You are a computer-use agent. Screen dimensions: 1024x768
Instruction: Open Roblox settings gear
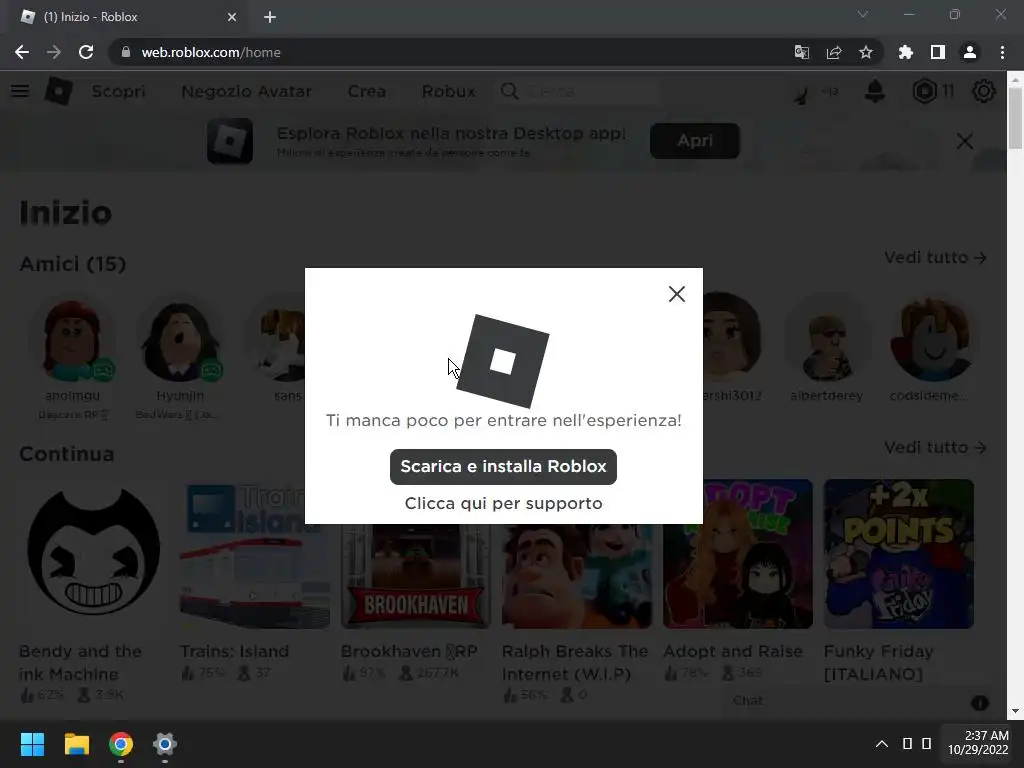tap(983, 91)
